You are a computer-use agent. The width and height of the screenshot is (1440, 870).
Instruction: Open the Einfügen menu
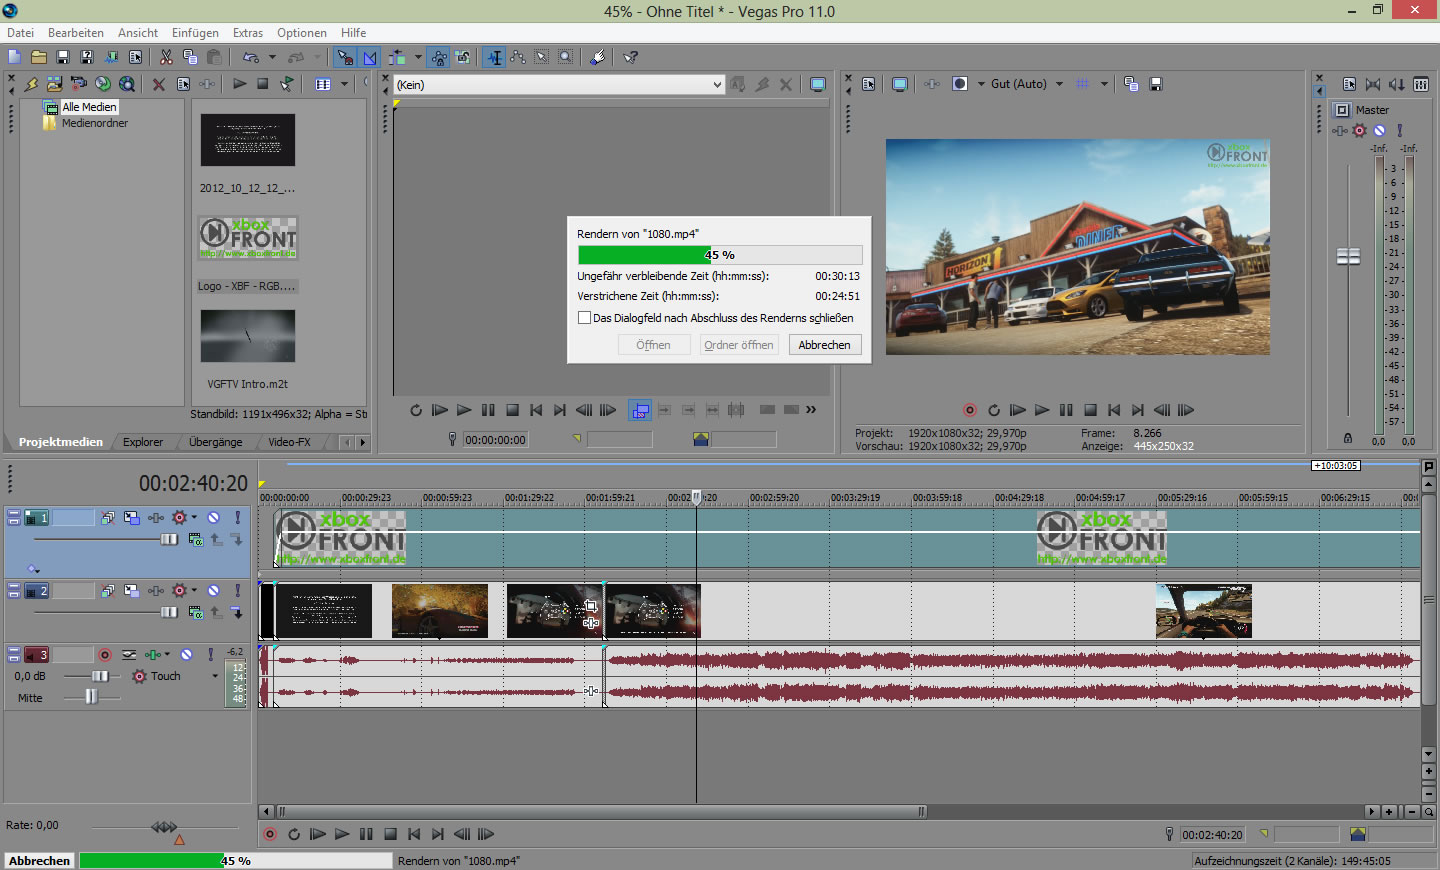(195, 33)
